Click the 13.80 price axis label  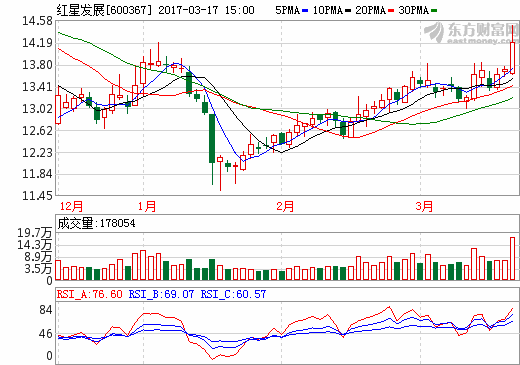[37, 65]
